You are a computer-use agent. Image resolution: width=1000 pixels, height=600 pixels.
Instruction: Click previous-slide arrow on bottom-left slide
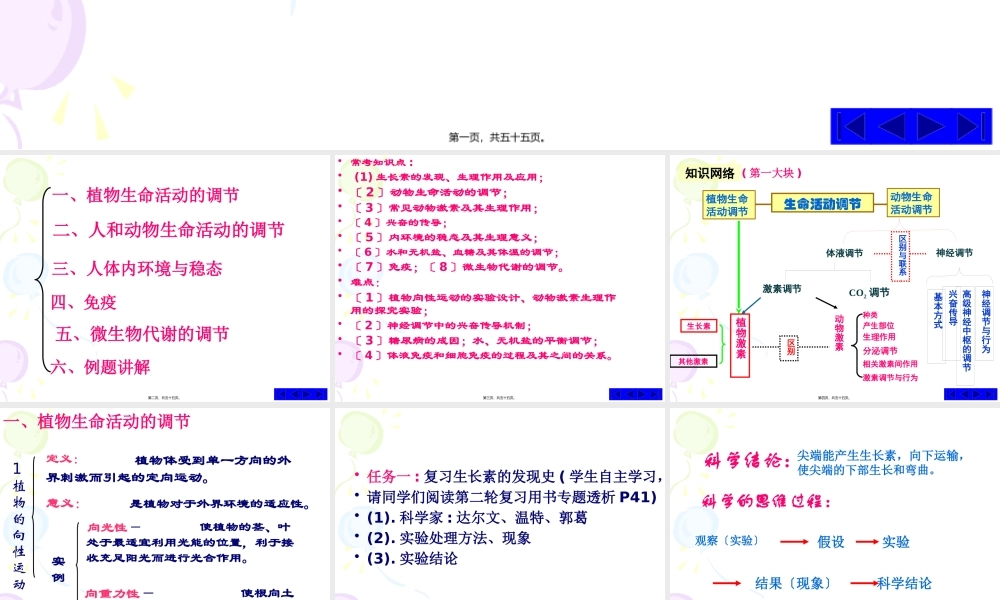[x=294, y=597]
